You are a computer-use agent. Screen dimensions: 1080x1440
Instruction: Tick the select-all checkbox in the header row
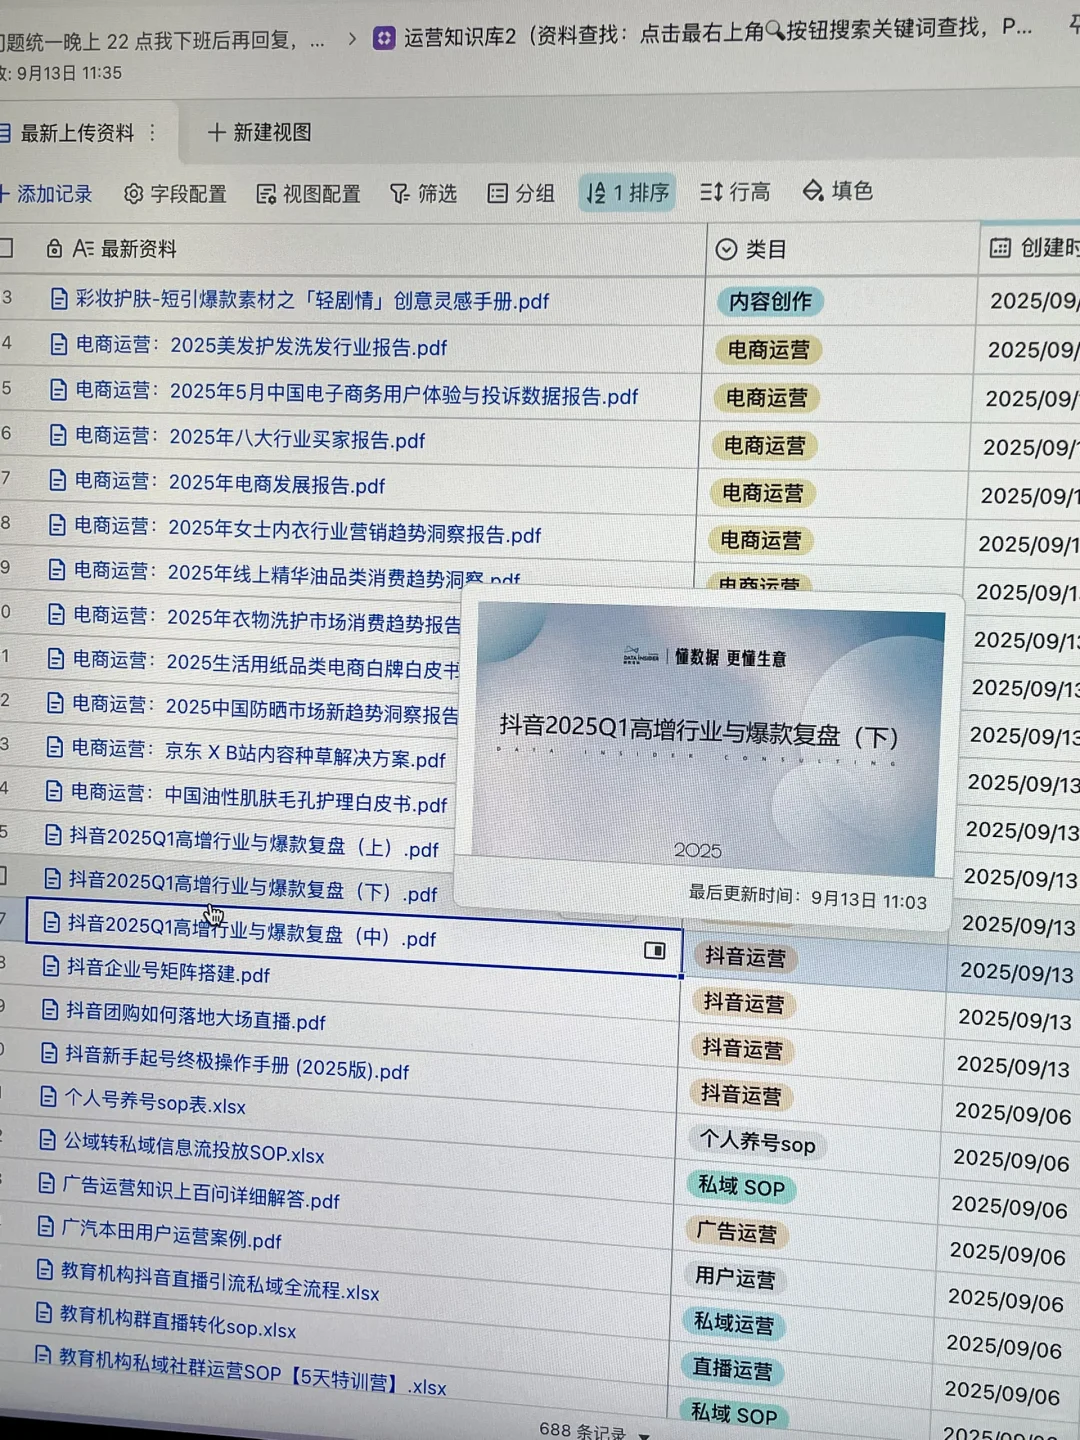pyautogui.click(x=5, y=248)
